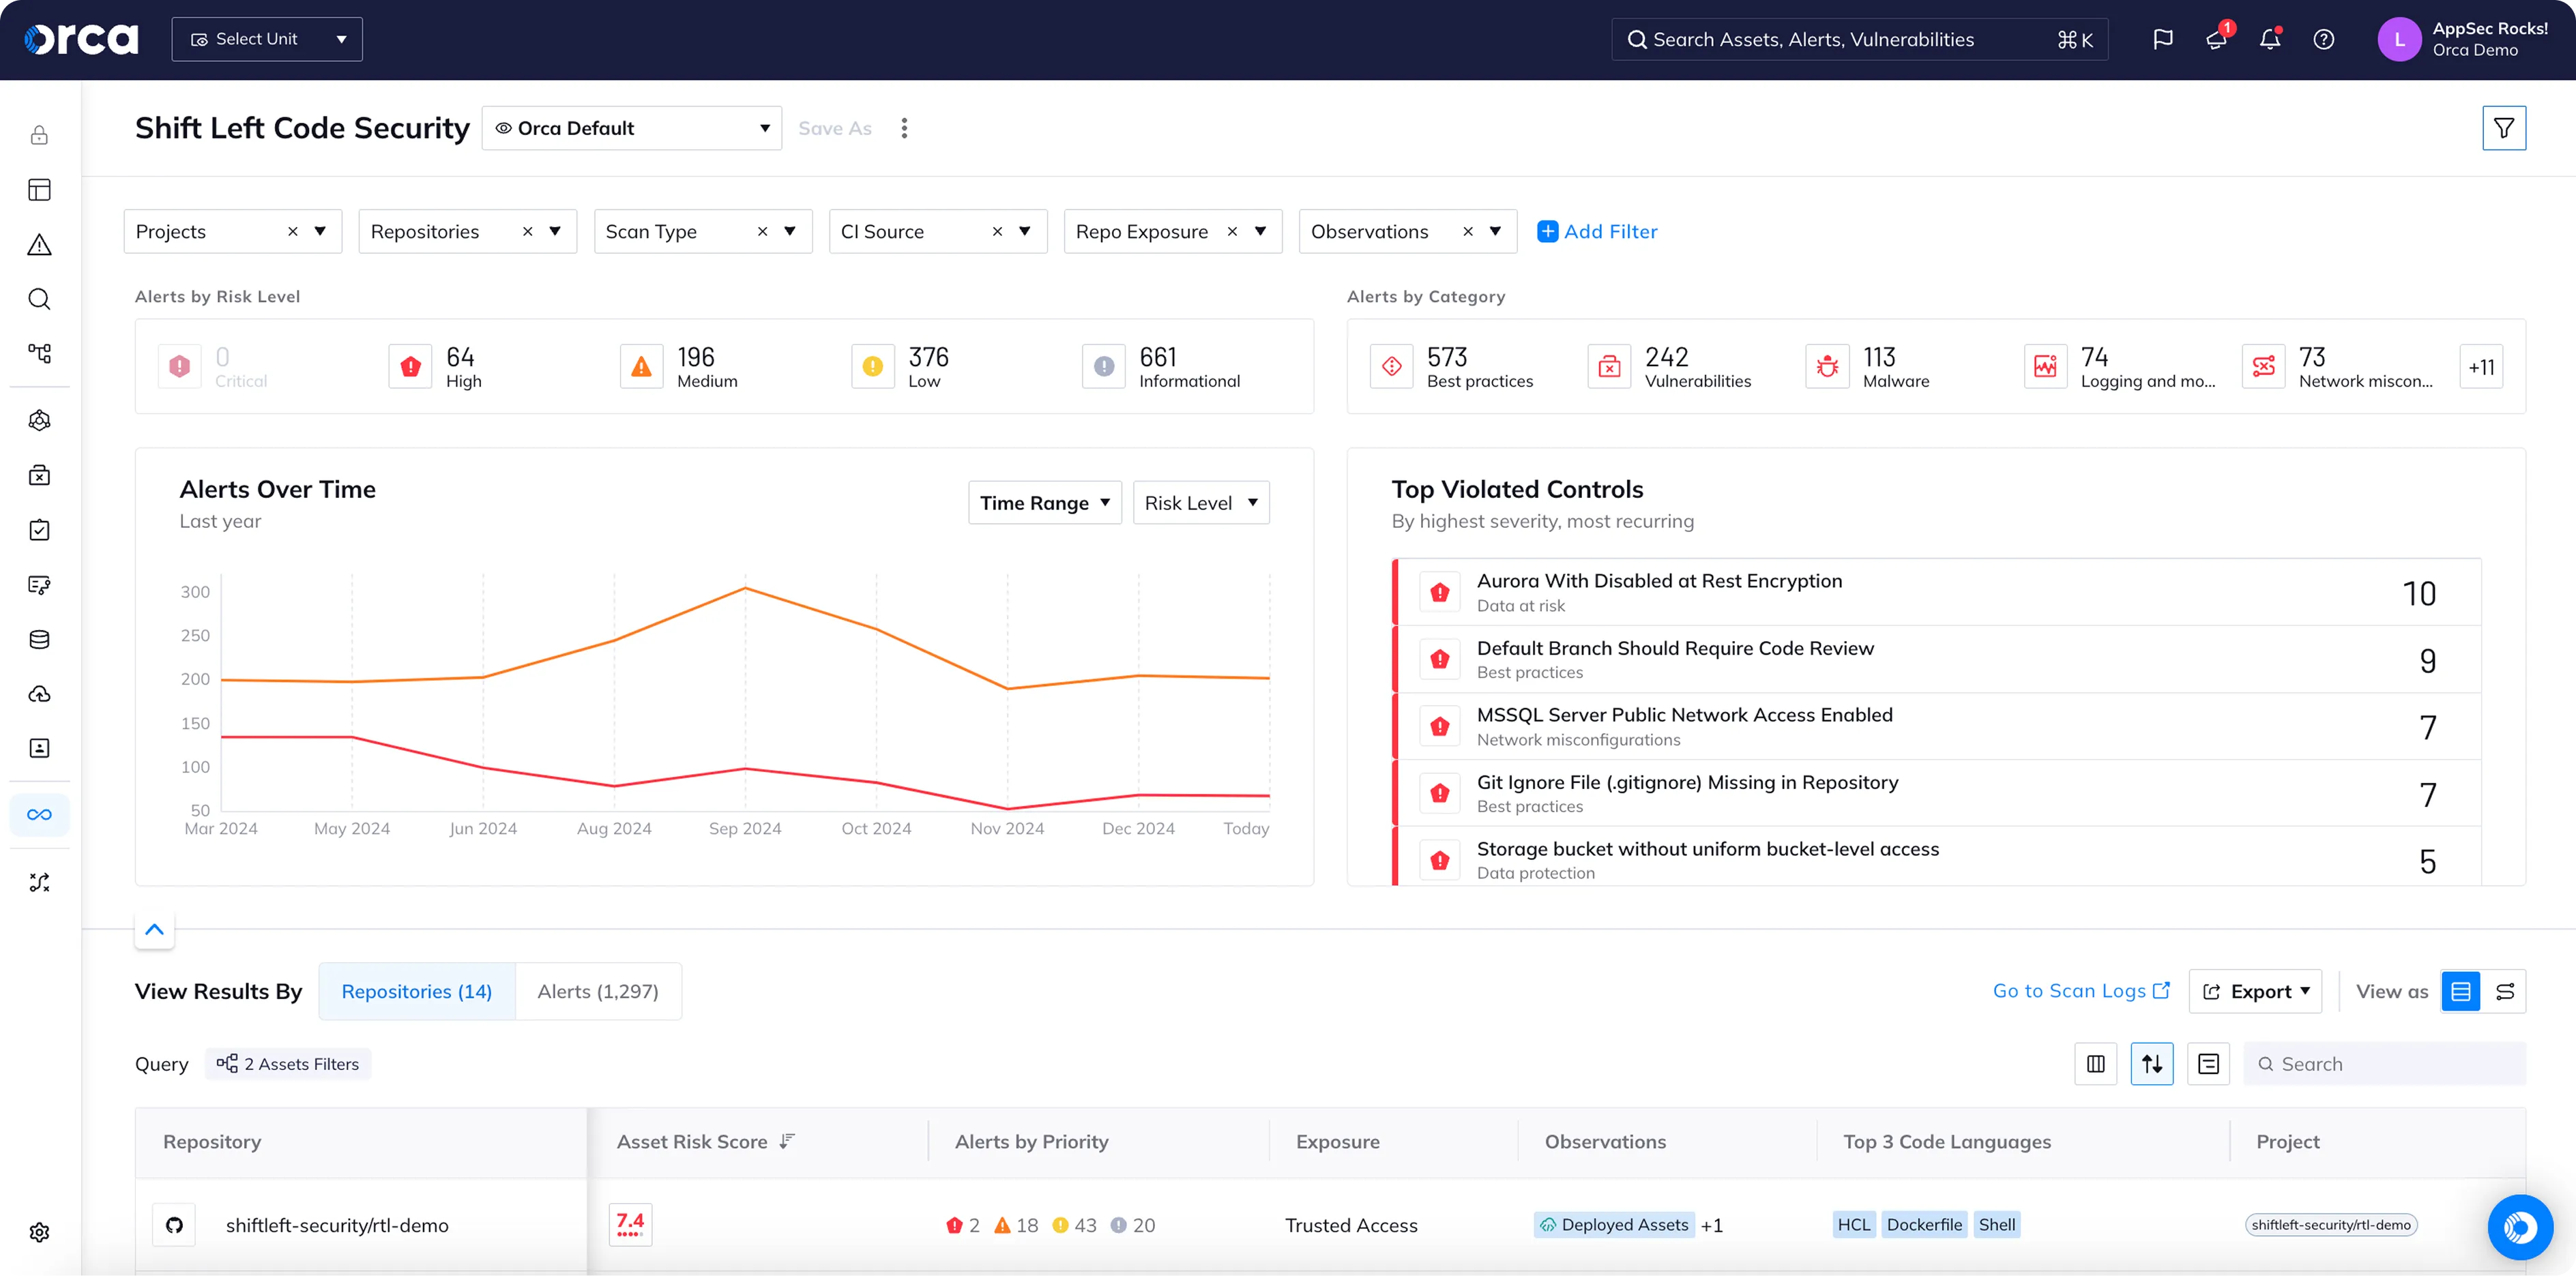Open the settings gear in sidebar
The image size is (2576, 1276).
tap(39, 1232)
